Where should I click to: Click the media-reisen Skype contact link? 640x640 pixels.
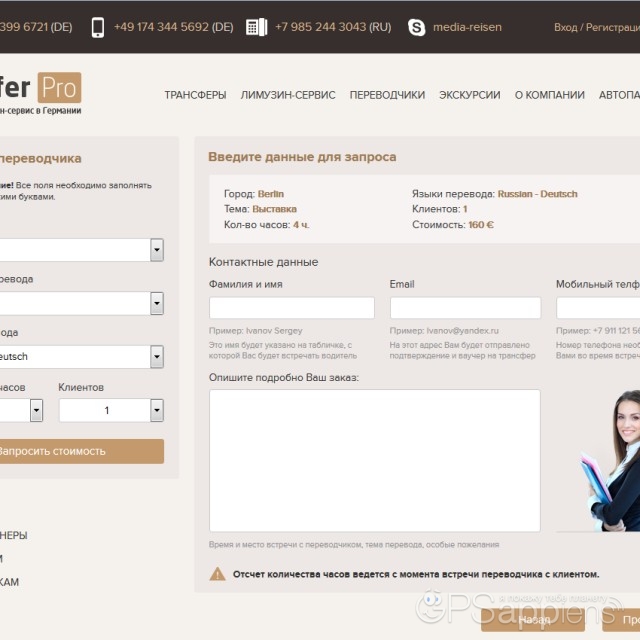(466, 27)
